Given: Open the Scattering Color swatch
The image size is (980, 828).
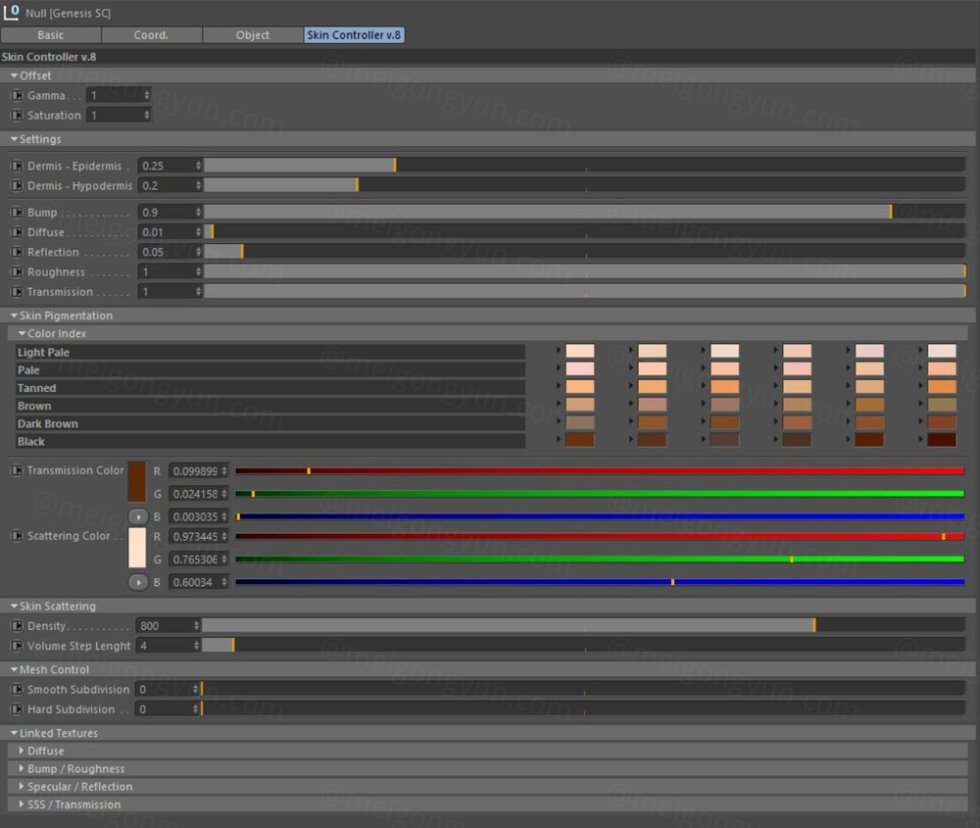Looking at the screenshot, I should coord(137,548).
